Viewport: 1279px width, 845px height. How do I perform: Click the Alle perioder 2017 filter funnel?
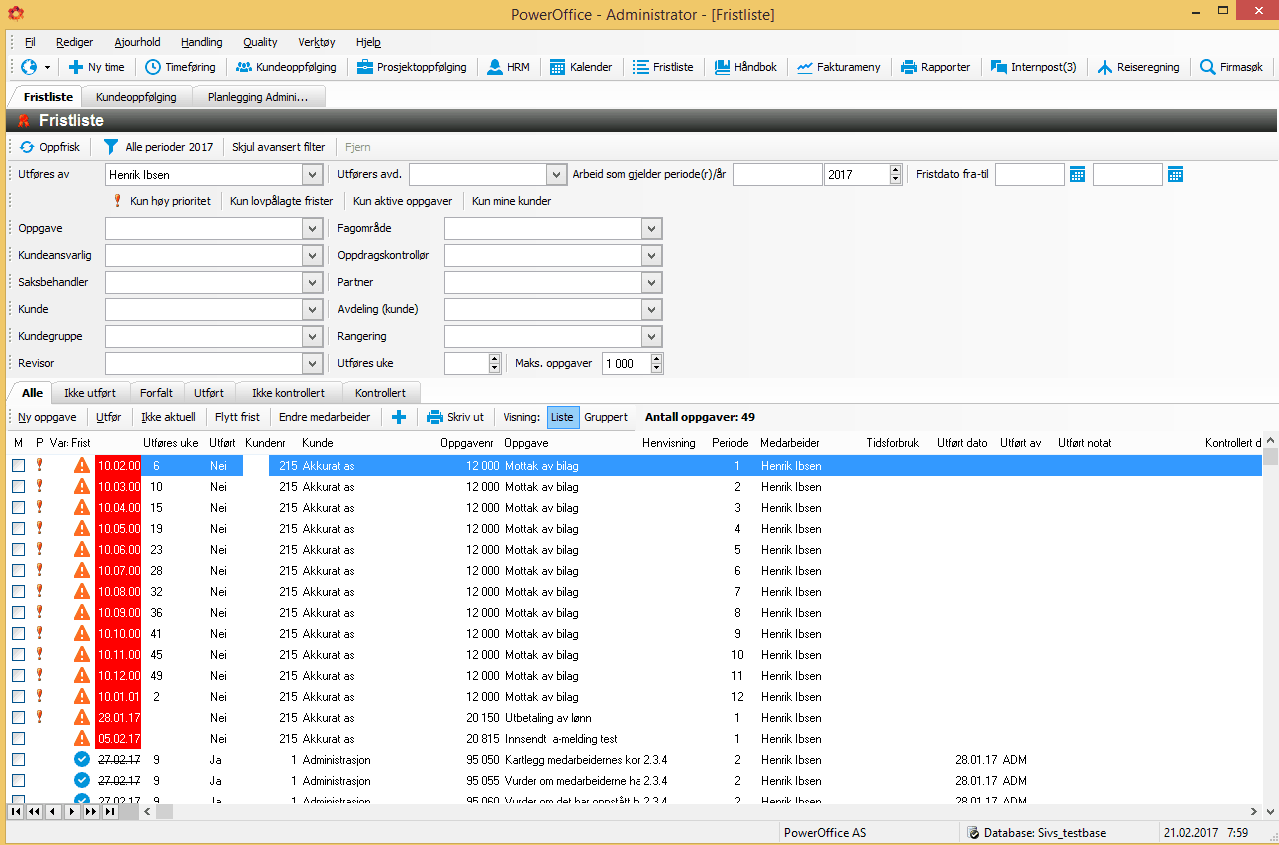click(x=111, y=147)
